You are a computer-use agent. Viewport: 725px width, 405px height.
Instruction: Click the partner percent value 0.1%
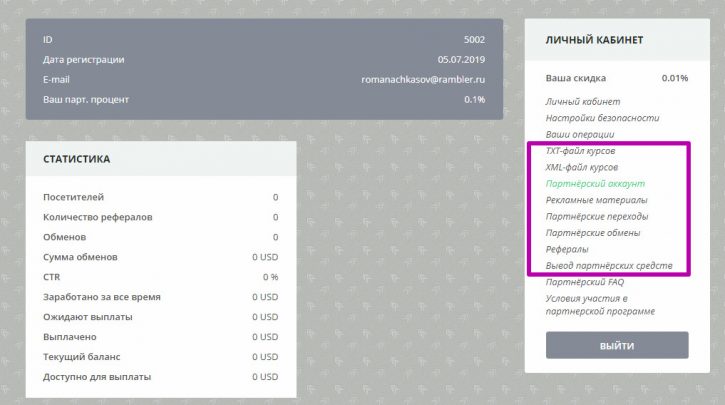(474, 99)
